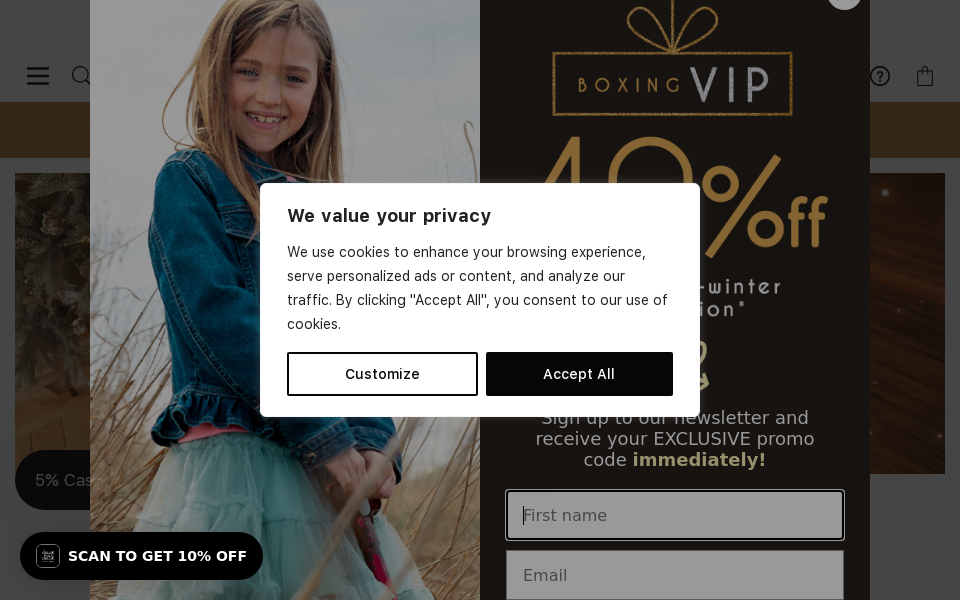The width and height of the screenshot is (960, 600).
Task: Click the Customize cookies button
Action: pyautogui.click(x=382, y=374)
